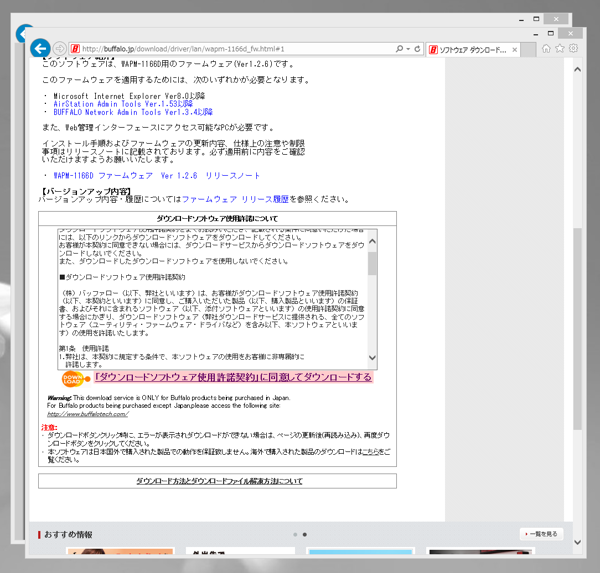
Task: Click the first recommended thumbnail card
Action: tap(120, 551)
